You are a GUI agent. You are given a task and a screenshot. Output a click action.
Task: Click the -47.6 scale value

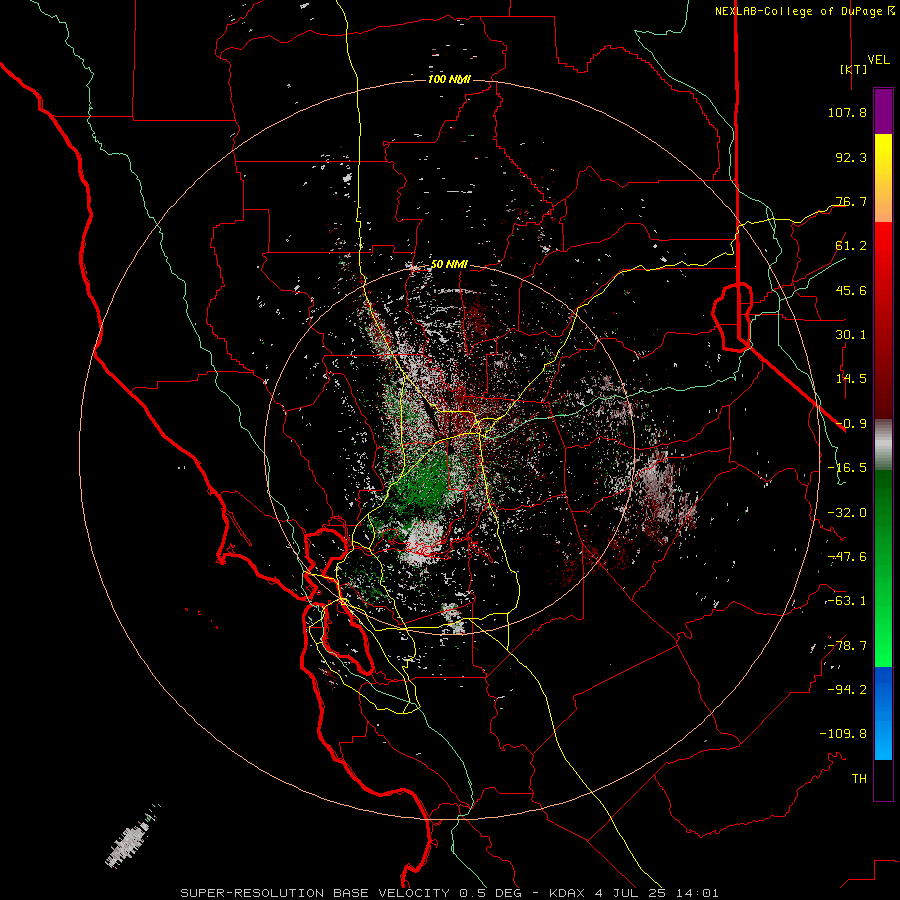pos(847,557)
